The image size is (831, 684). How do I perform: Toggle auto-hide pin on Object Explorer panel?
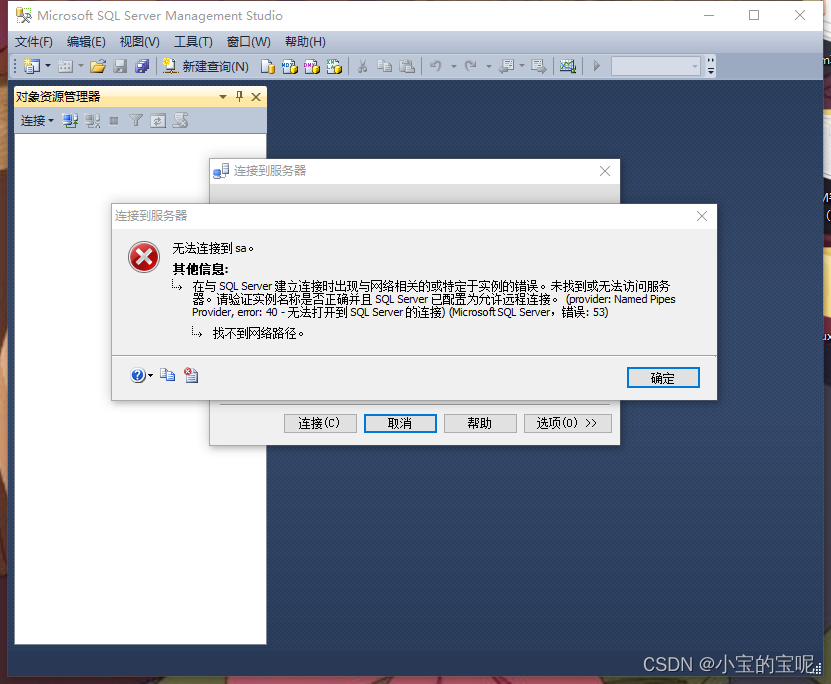coord(238,96)
